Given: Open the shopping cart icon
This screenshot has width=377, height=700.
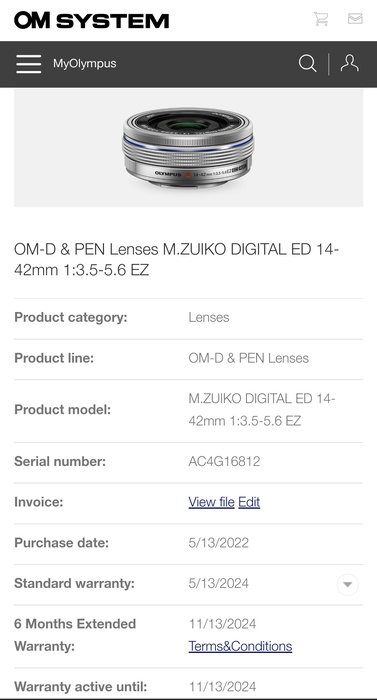Looking at the screenshot, I should pyautogui.click(x=321, y=19).
